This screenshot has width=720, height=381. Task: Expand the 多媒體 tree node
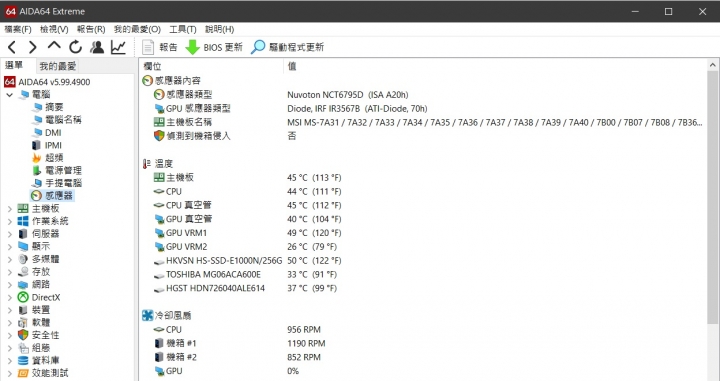coord(10,259)
